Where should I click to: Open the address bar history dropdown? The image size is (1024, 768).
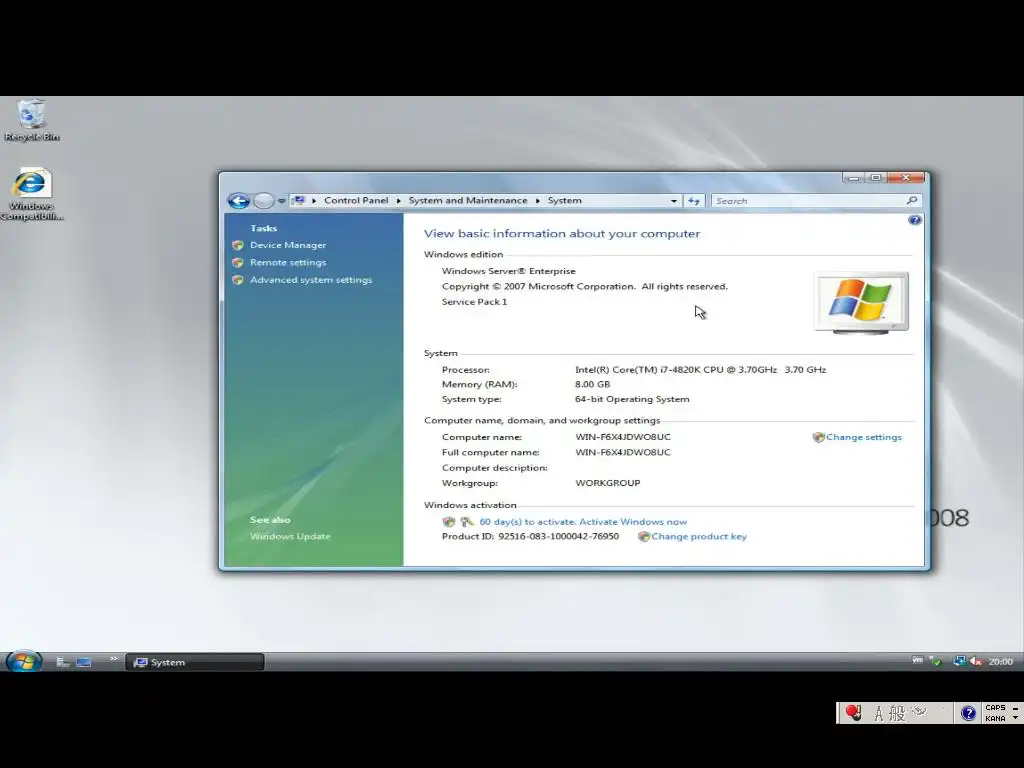coord(673,201)
